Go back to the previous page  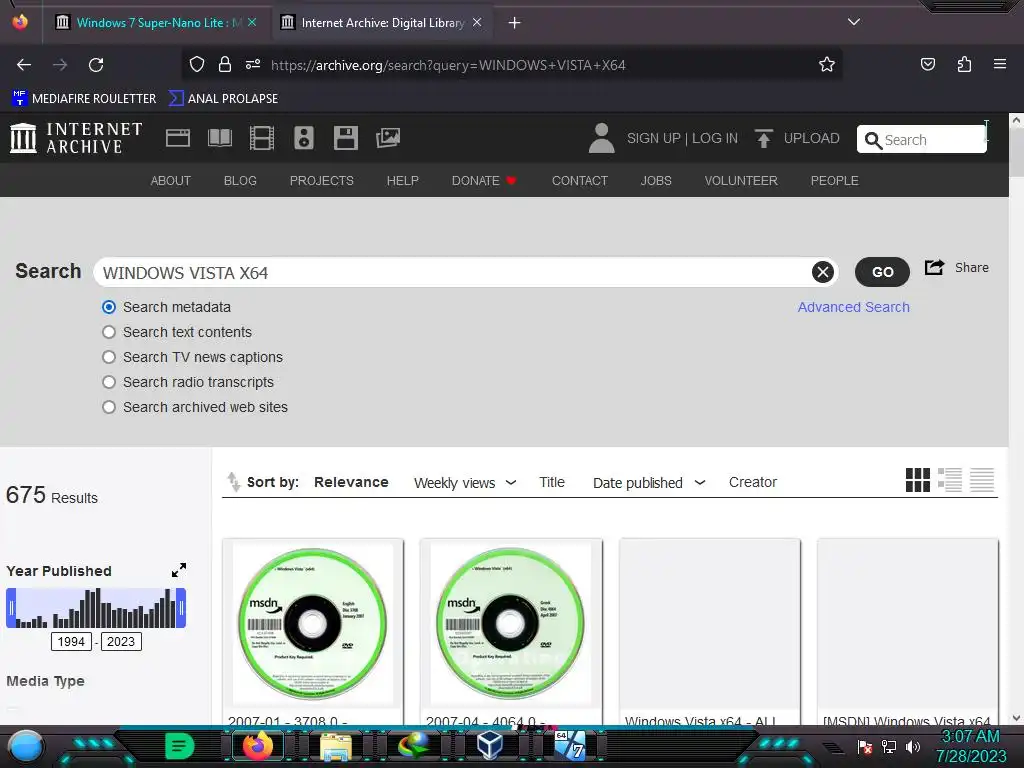(x=24, y=65)
